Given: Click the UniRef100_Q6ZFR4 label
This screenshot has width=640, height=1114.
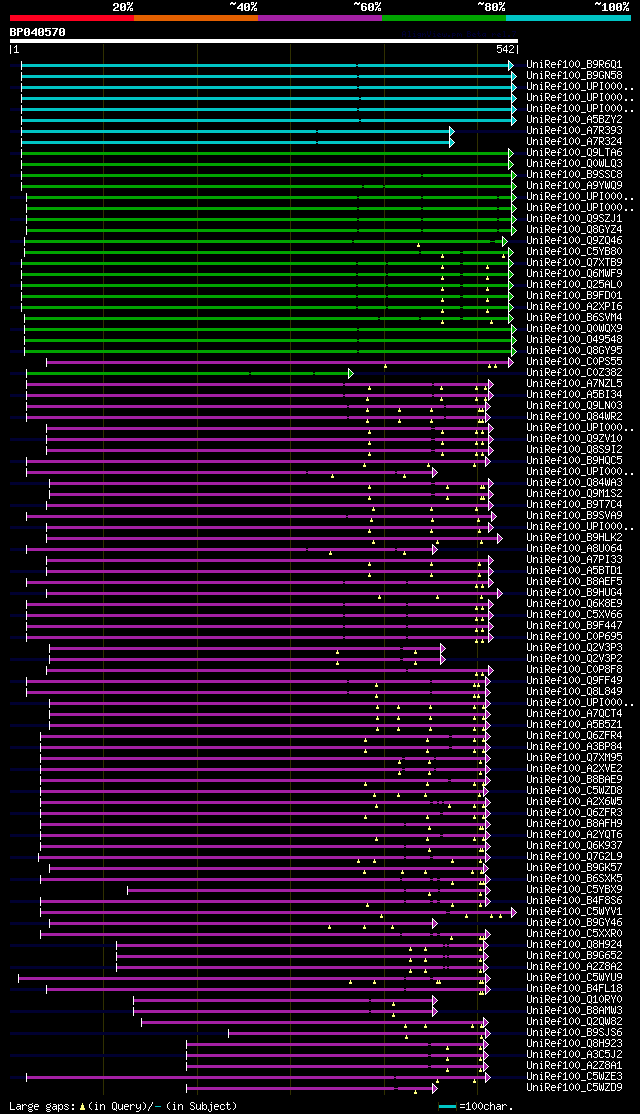Looking at the screenshot, I should click(x=575, y=735).
